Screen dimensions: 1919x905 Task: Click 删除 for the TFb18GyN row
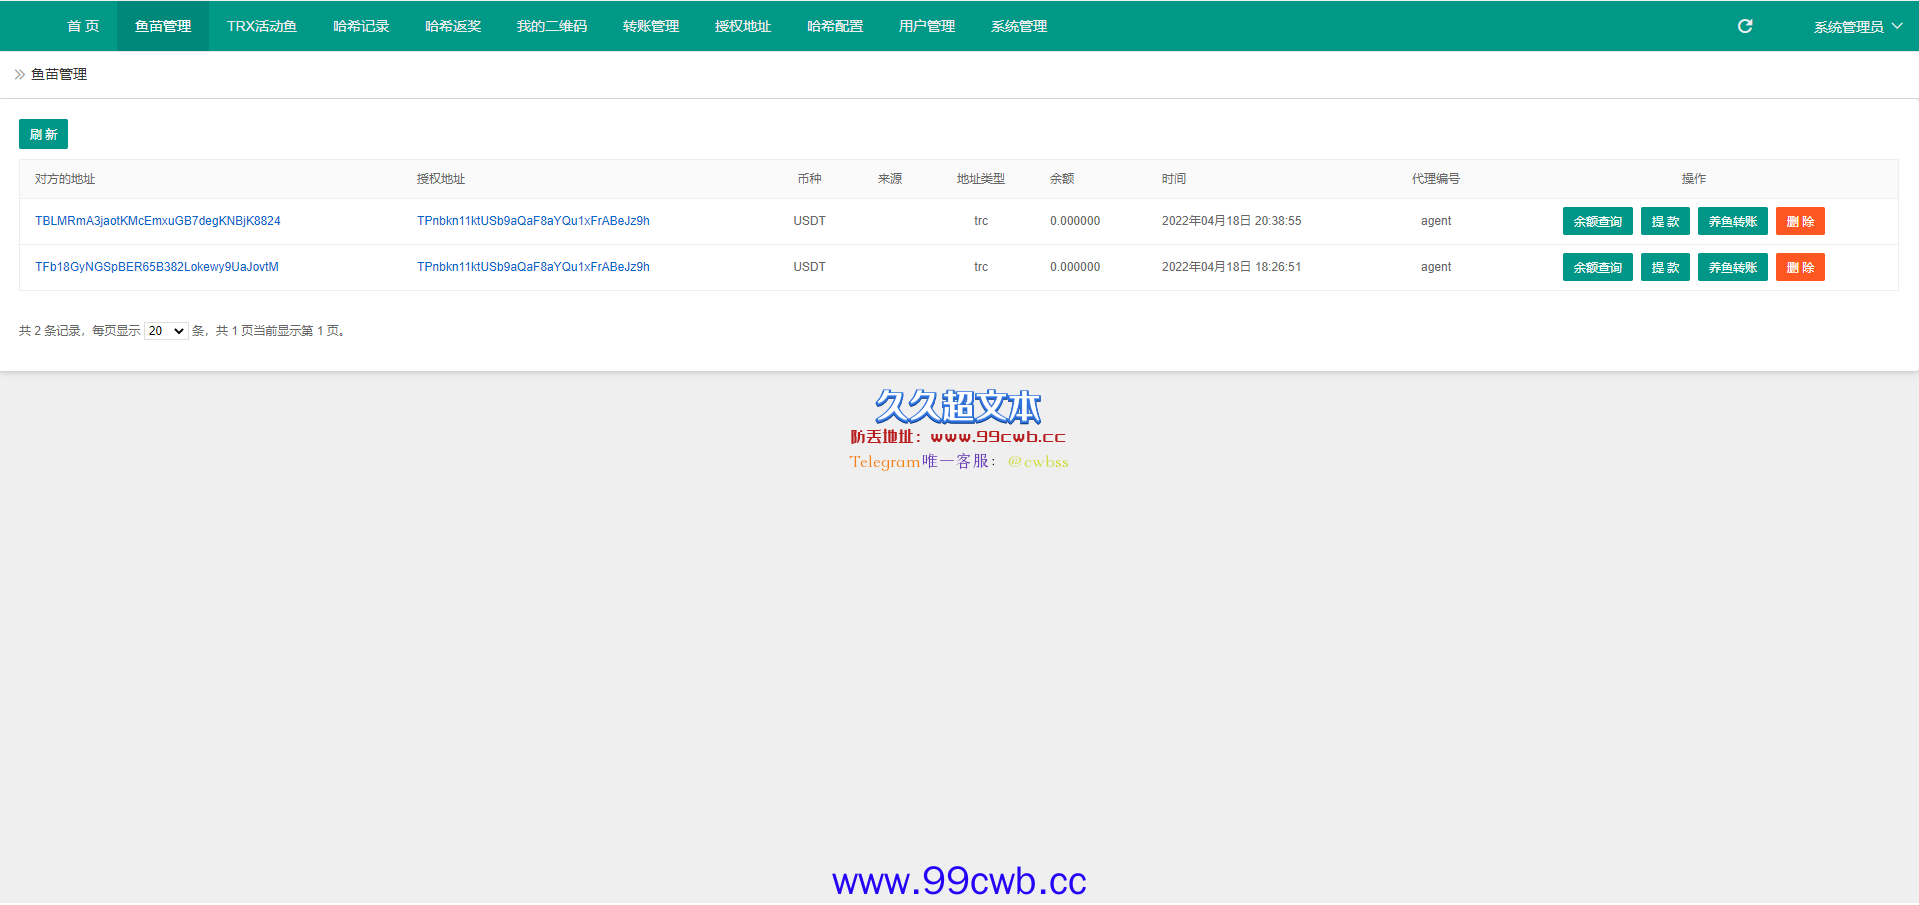click(x=1800, y=267)
